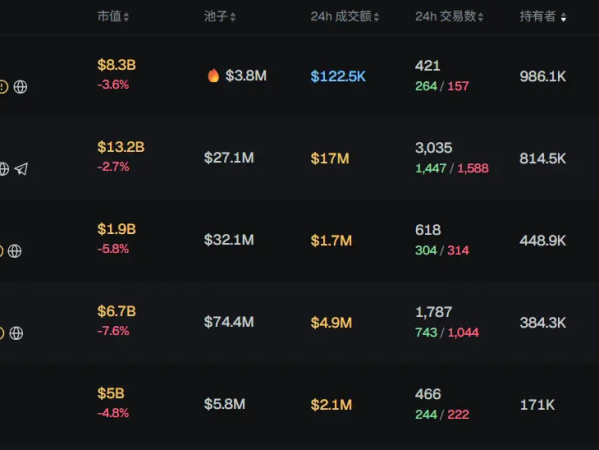599x450 pixels.
Task: Click buy count 743
Action: tap(426, 332)
